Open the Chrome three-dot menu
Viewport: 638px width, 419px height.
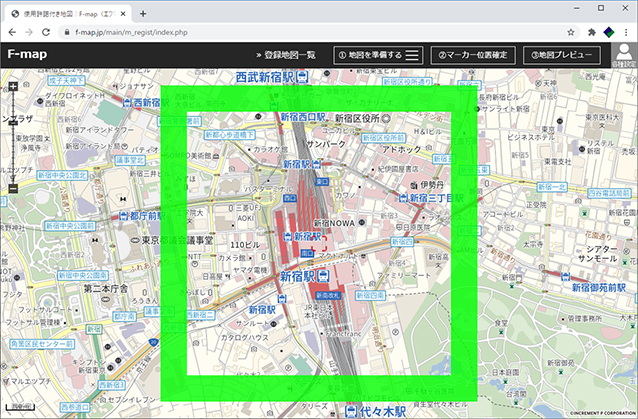pos(626,32)
